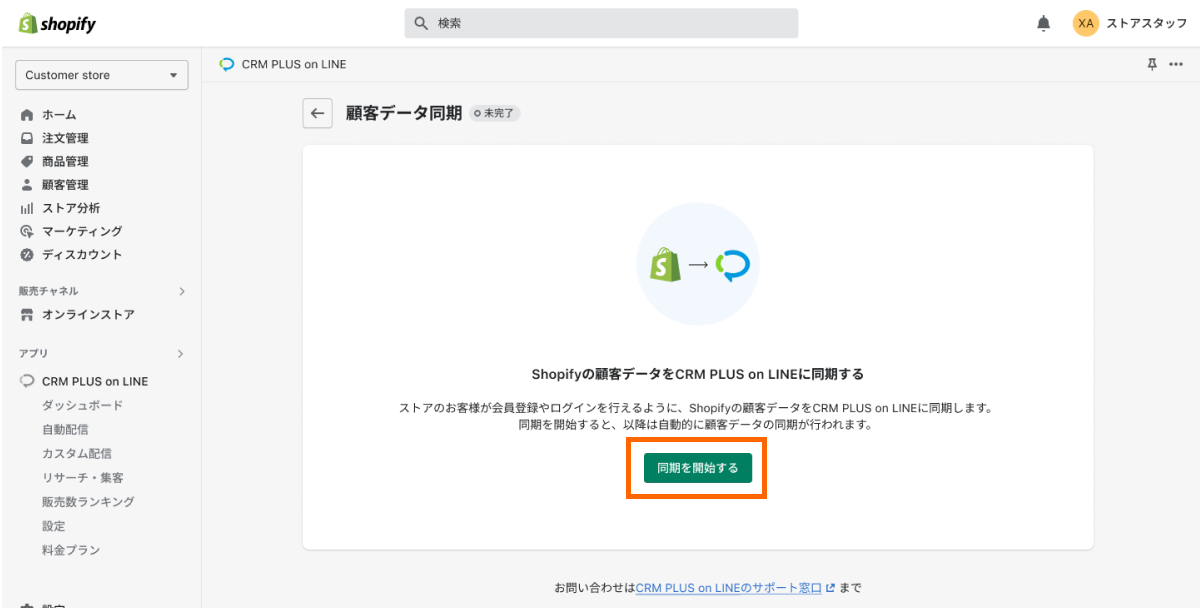Click the 商品管理 tag icon
This screenshot has width=1200, height=608.
click(27, 161)
